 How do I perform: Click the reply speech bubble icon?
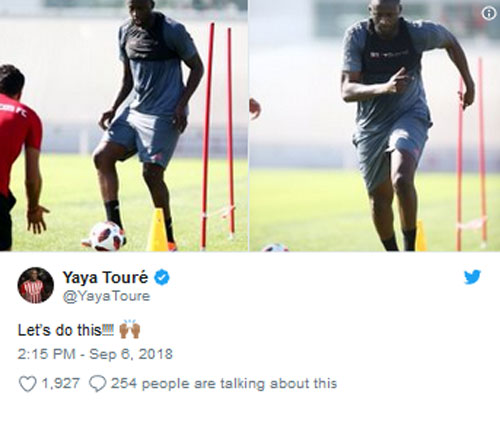click(x=98, y=384)
